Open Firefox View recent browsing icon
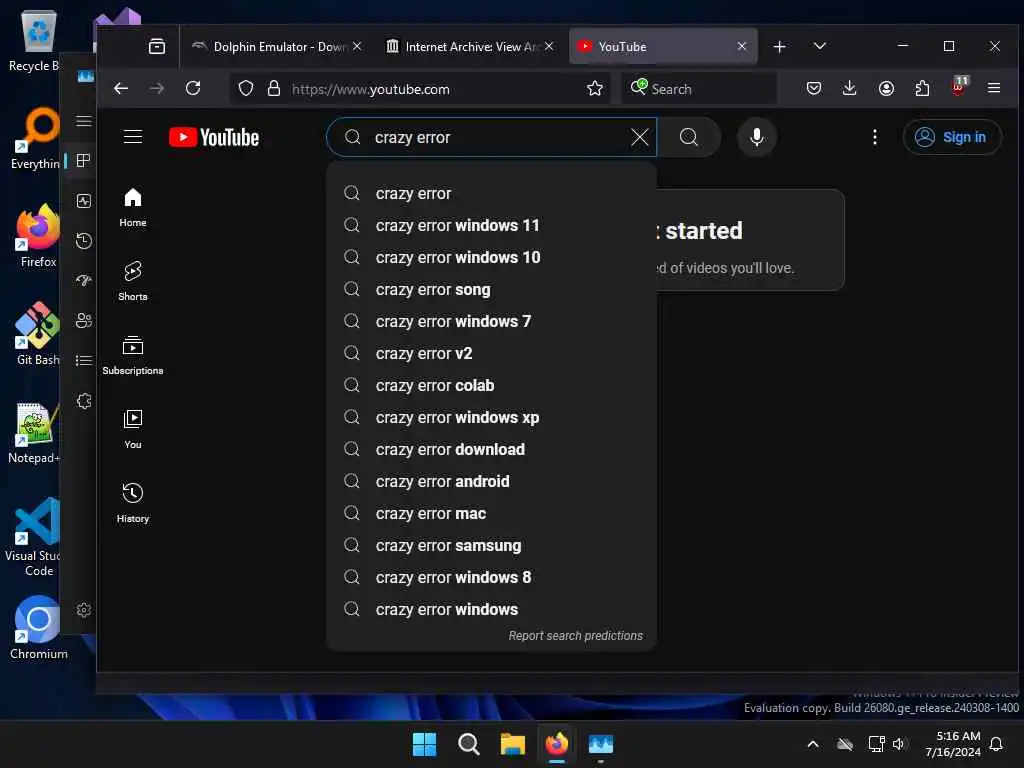 point(157,46)
